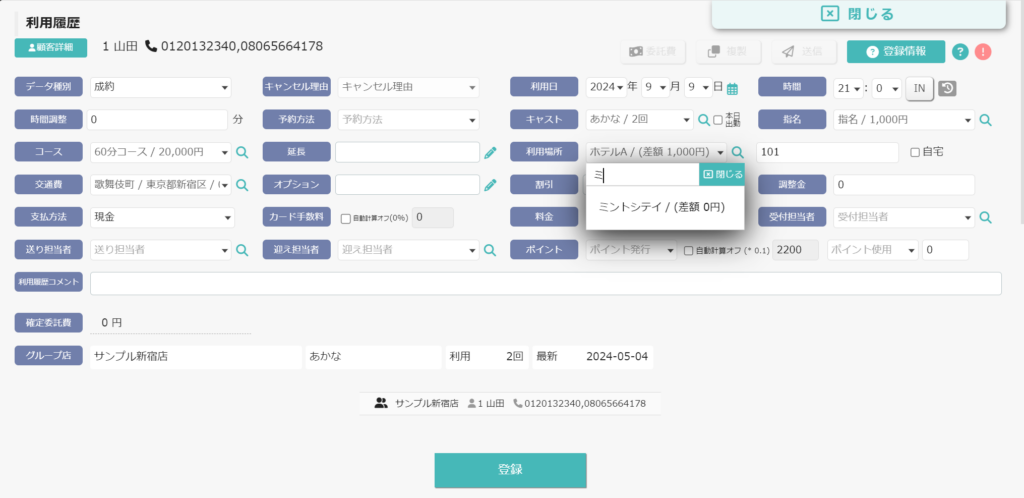
Task: Check the 自宅 checkbox
Action: [x=915, y=152]
